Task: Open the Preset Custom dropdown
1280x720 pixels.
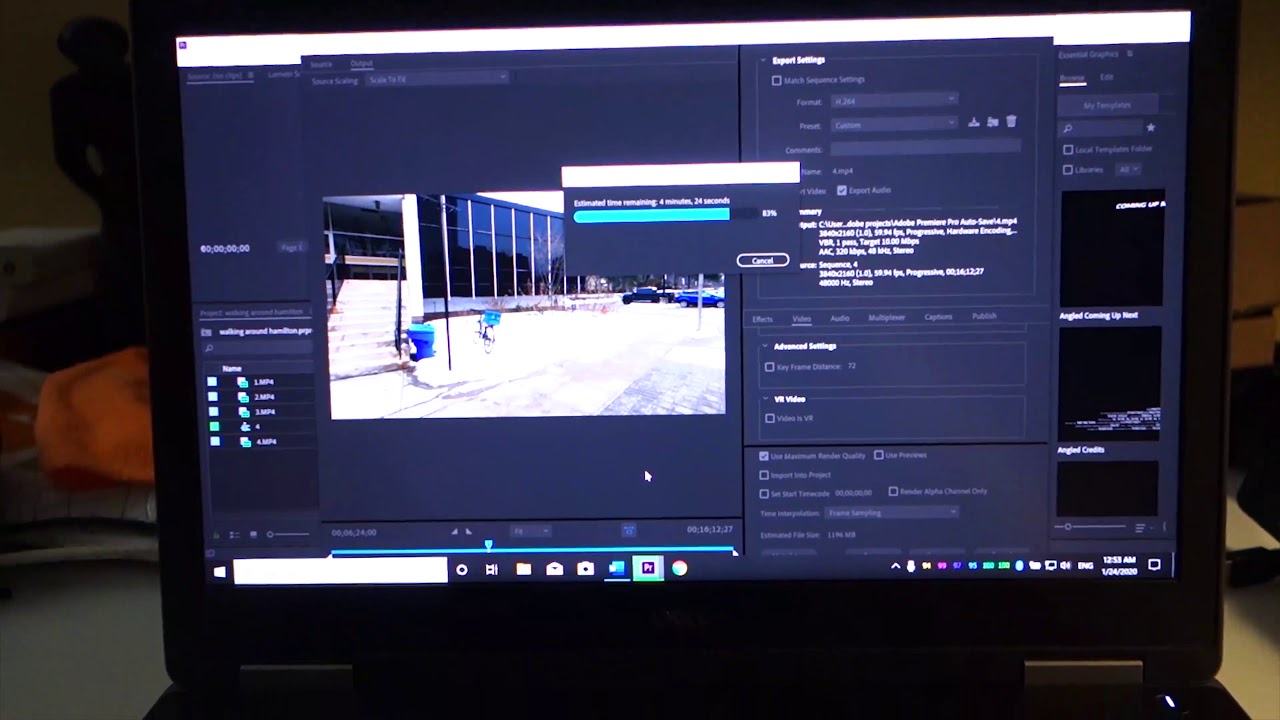Action: 894,125
